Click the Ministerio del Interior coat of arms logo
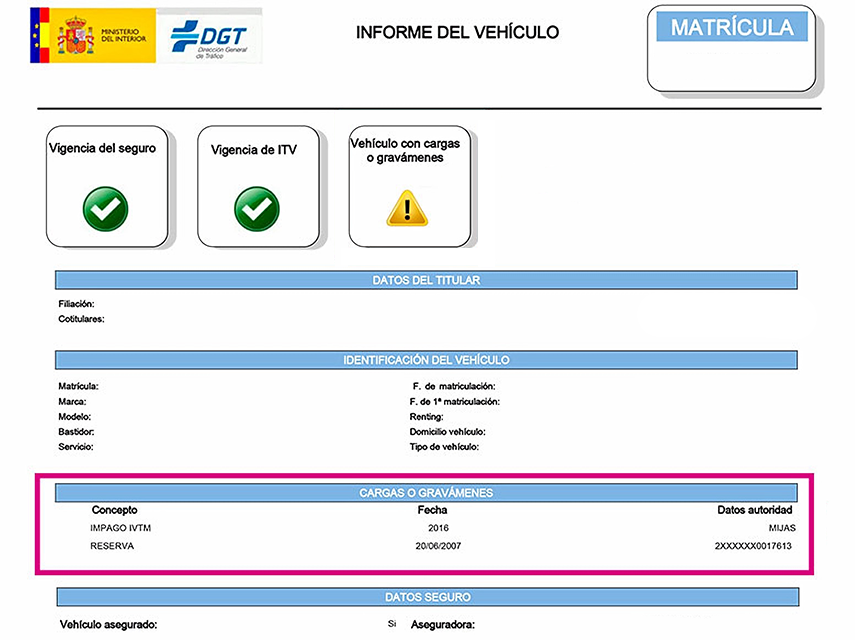 76,35
